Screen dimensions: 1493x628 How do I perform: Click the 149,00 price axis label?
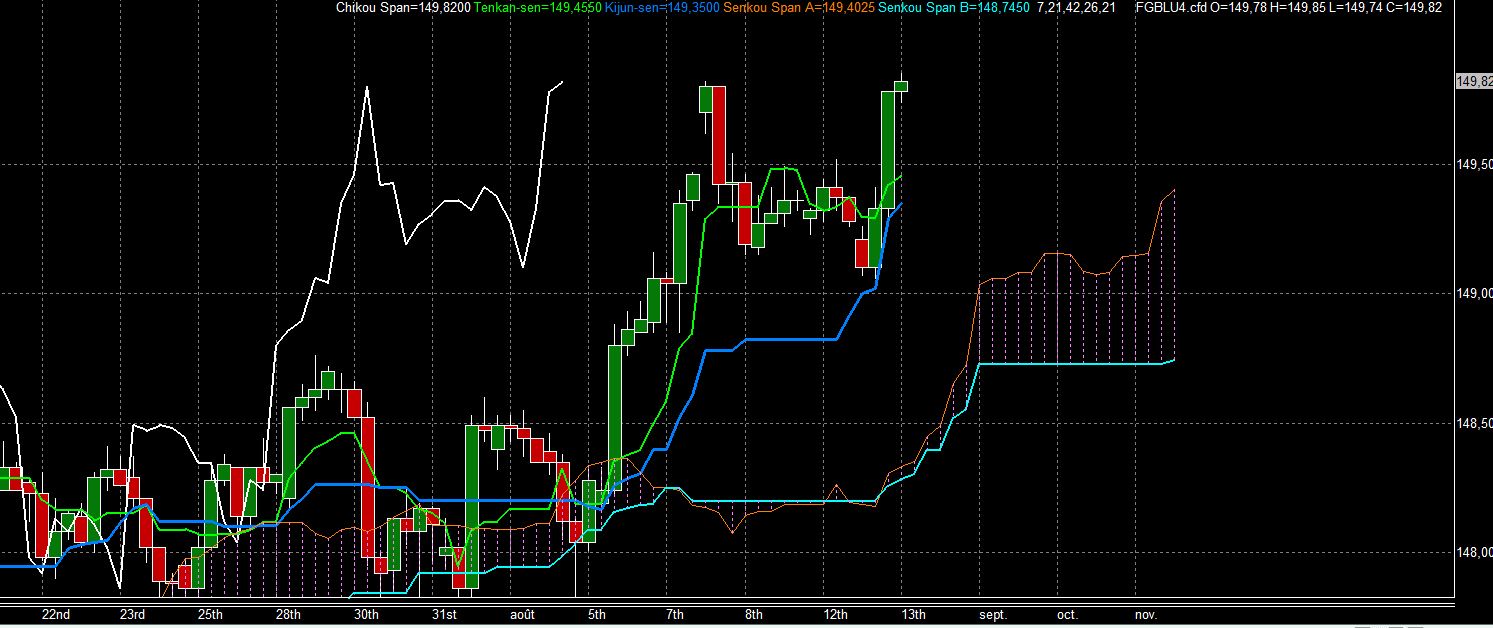1475,293
